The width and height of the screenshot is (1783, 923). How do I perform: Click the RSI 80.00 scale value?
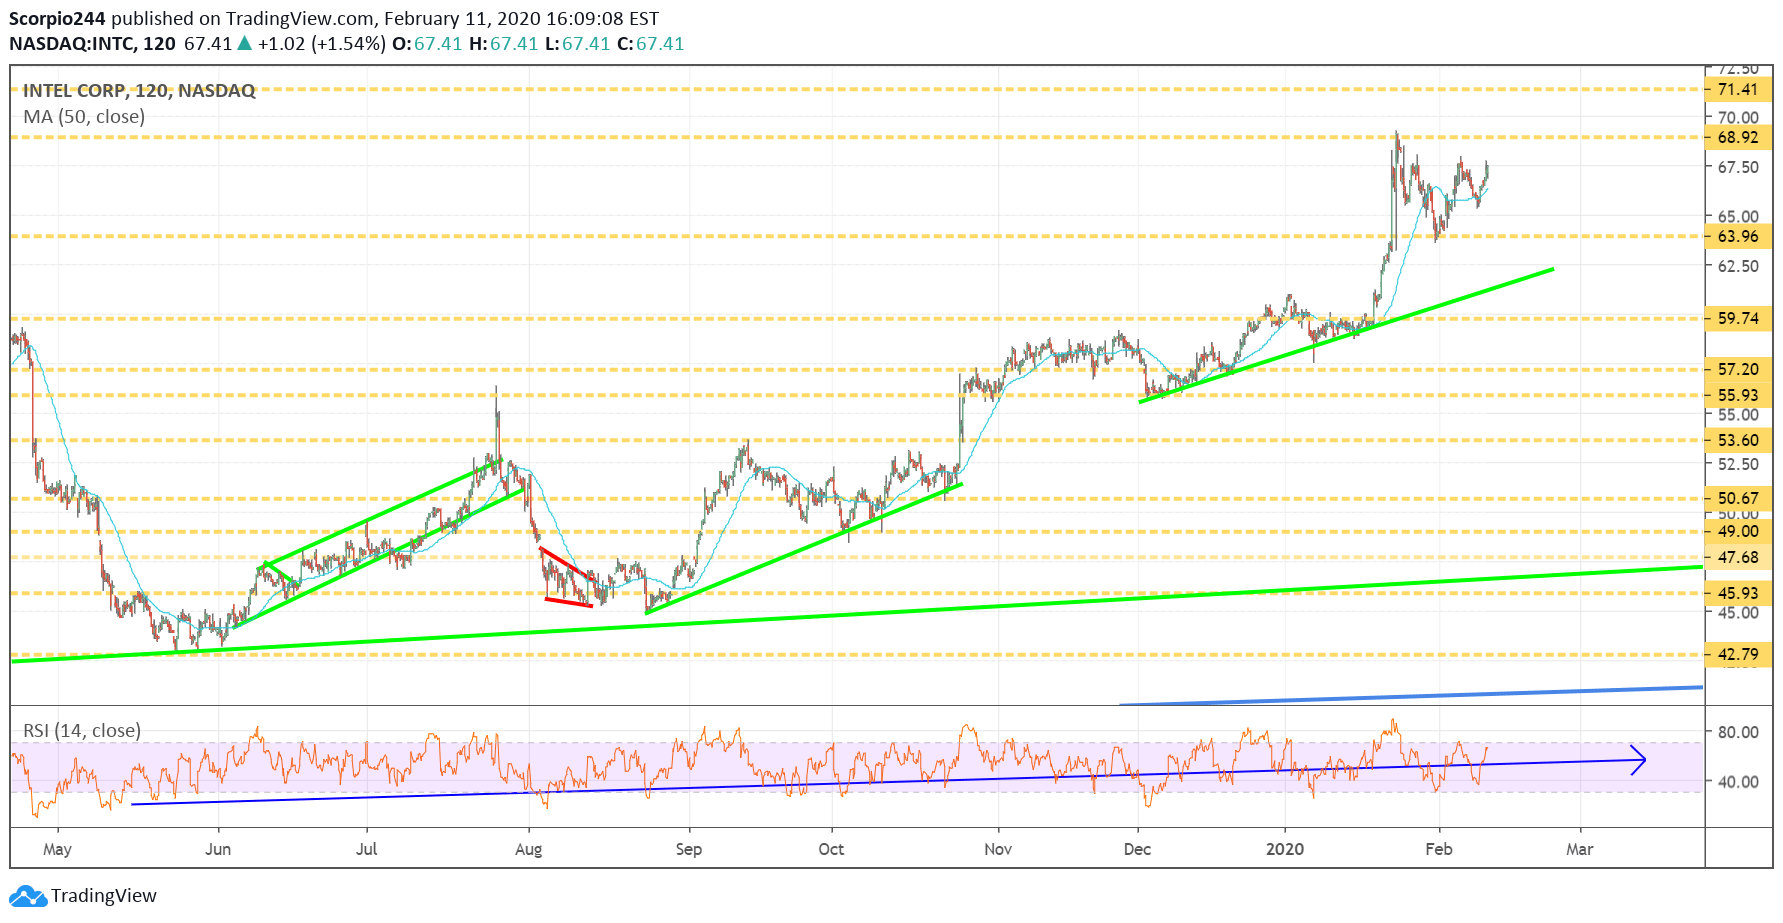(1738, 732)
